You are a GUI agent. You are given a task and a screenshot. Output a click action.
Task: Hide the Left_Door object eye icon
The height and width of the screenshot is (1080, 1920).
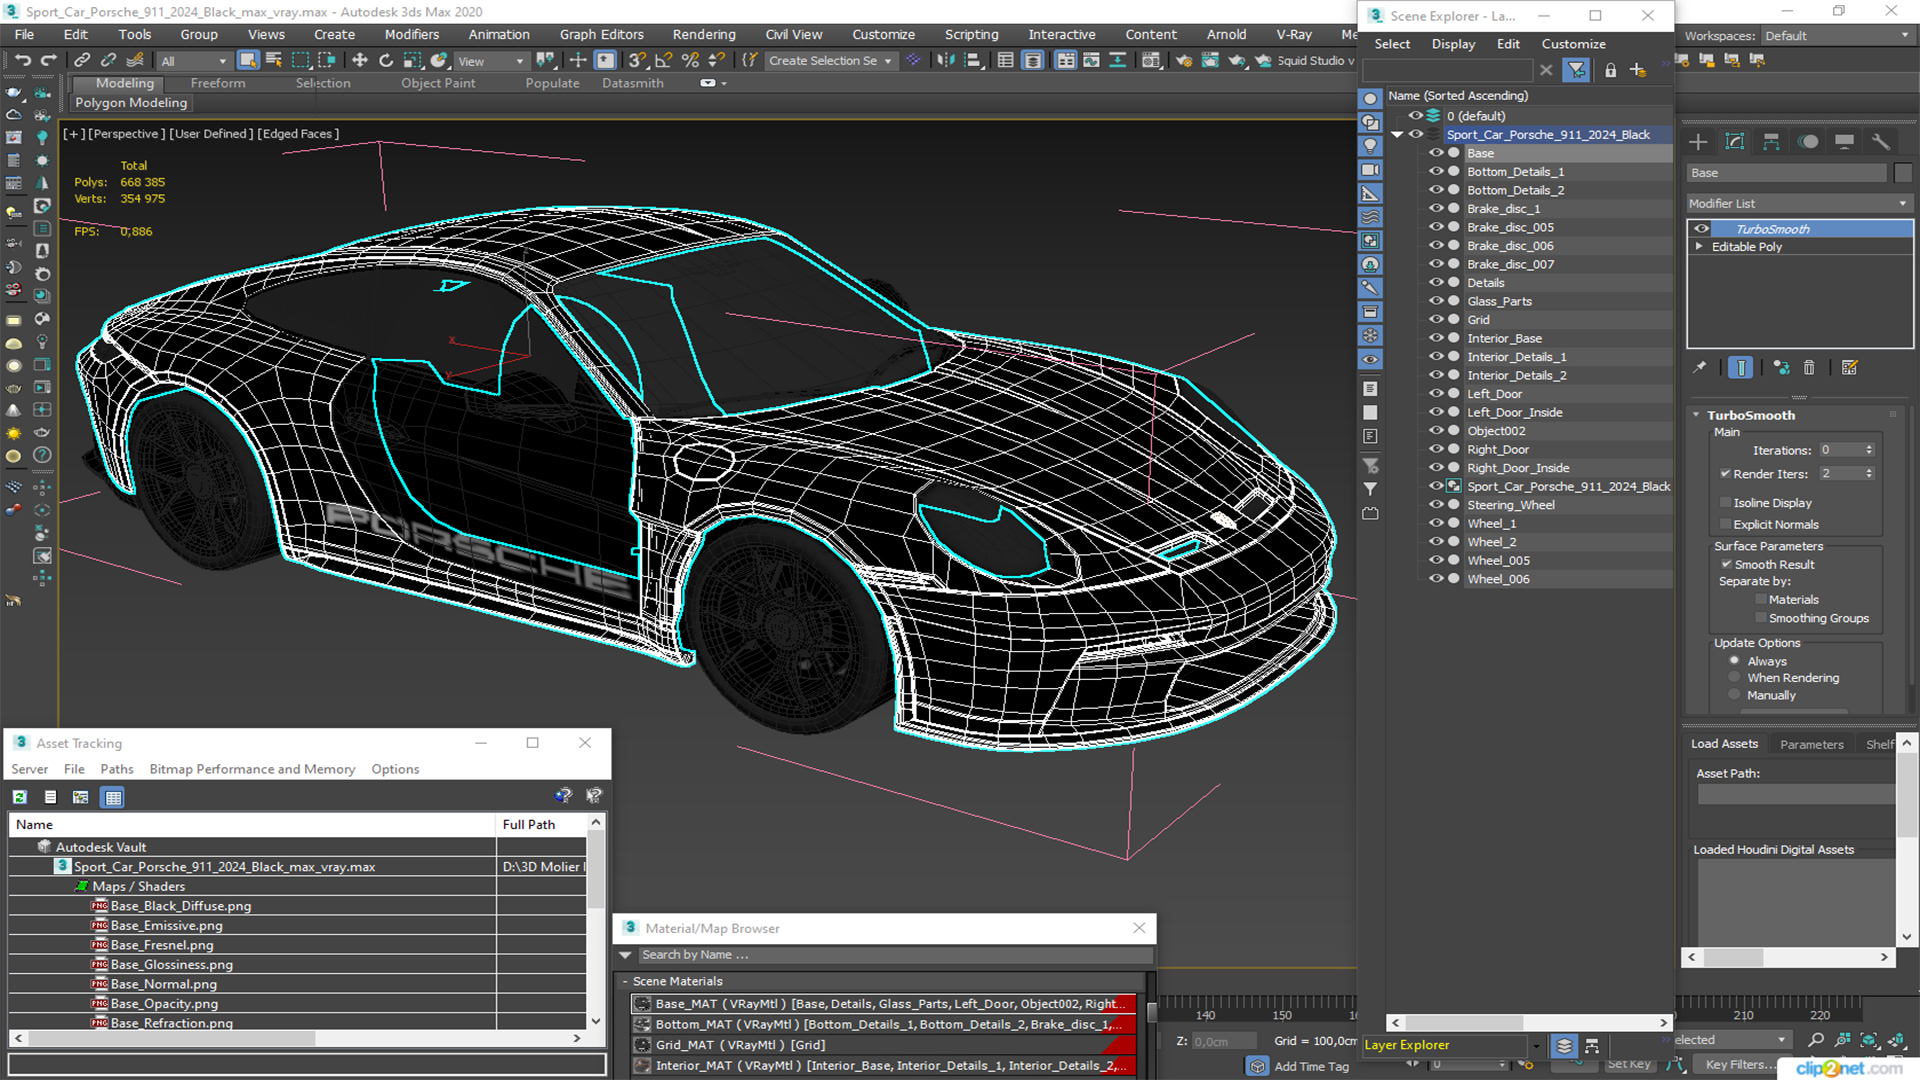pyautogui.click(x=1436, y=394)
